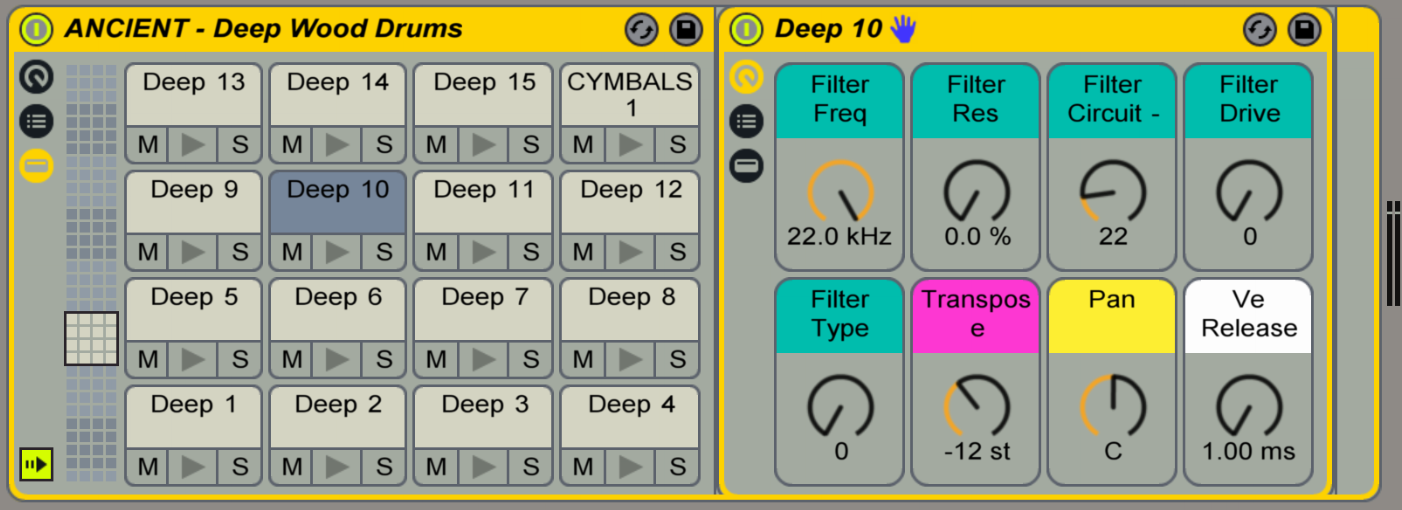Click the Filter Type macro knob
Screen dimensions: 1402x510
click(840, 407)
